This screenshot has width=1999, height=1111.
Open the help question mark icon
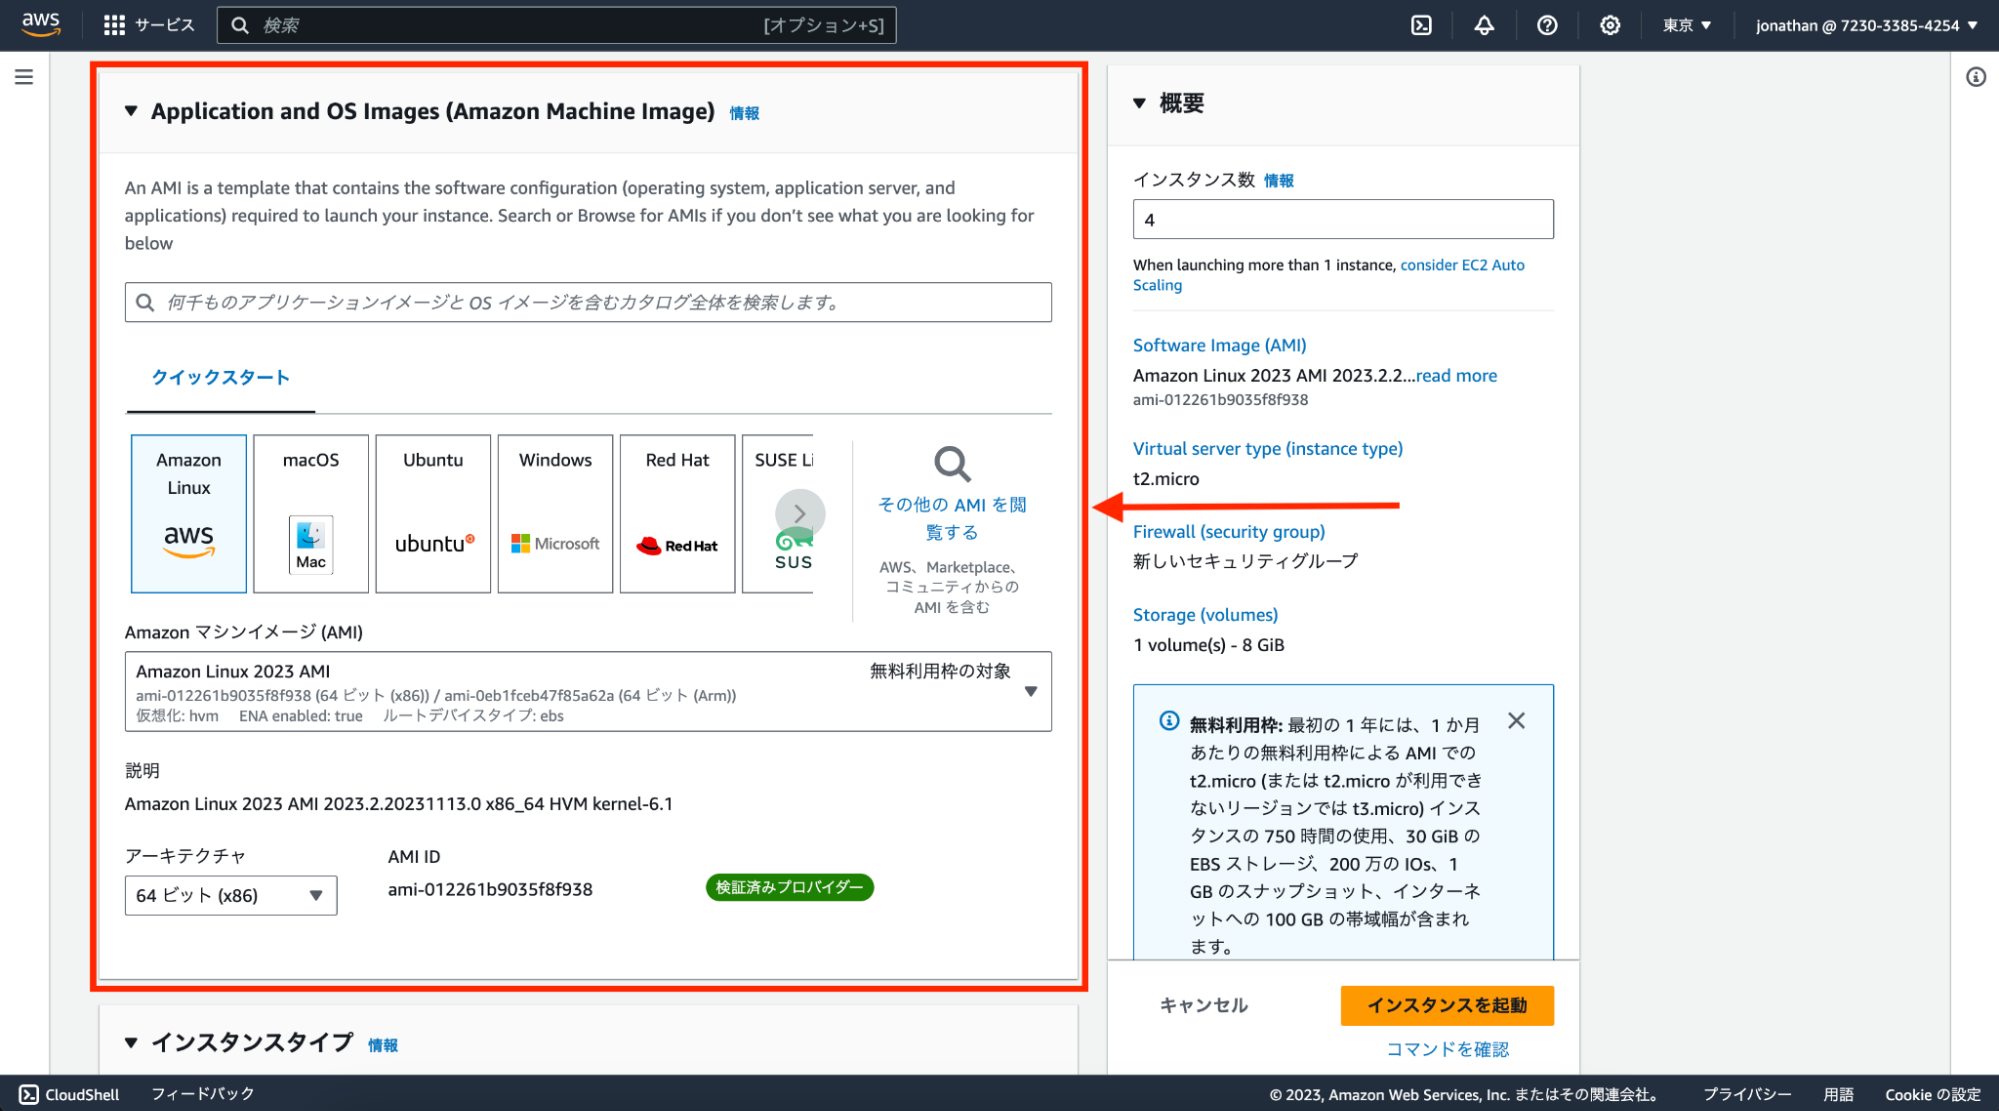[1547, 25]
